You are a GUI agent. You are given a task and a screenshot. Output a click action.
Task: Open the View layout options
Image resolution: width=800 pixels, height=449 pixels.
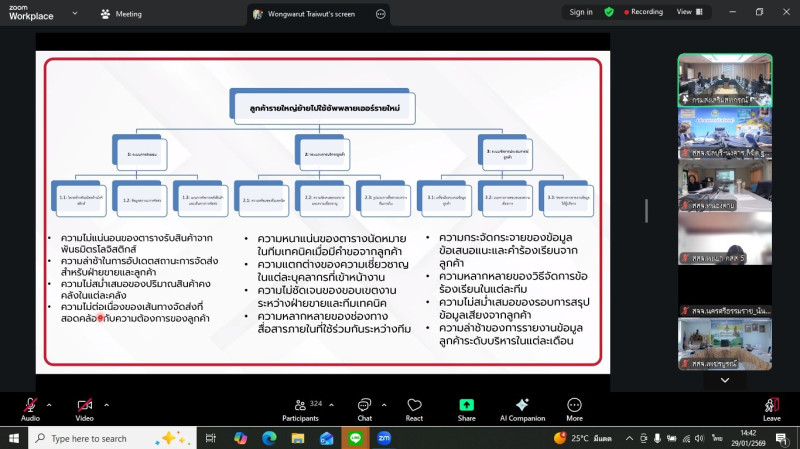coord(688,12)
